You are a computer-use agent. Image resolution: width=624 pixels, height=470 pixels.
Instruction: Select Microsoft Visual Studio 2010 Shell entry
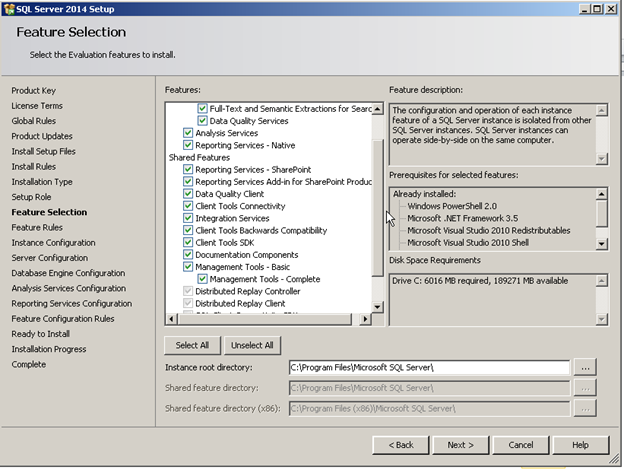pyautogui.click(x=468, y=242)
